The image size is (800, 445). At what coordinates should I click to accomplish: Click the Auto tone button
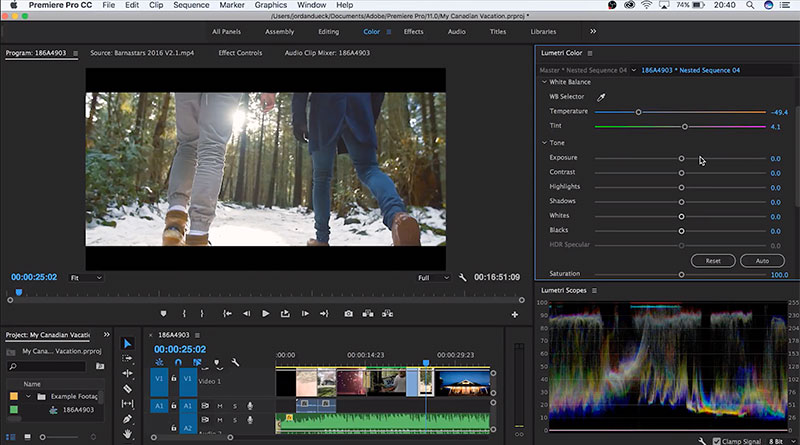pyautogui.click(x=762, y=261)
